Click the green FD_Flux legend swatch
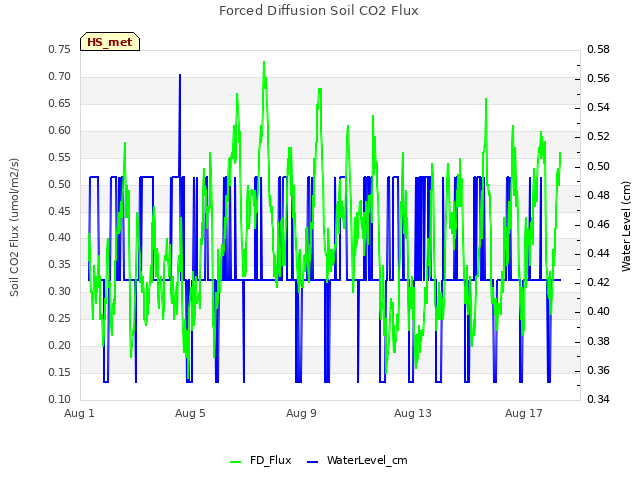This screenshot has width=640, height=480. click(236, 462)
